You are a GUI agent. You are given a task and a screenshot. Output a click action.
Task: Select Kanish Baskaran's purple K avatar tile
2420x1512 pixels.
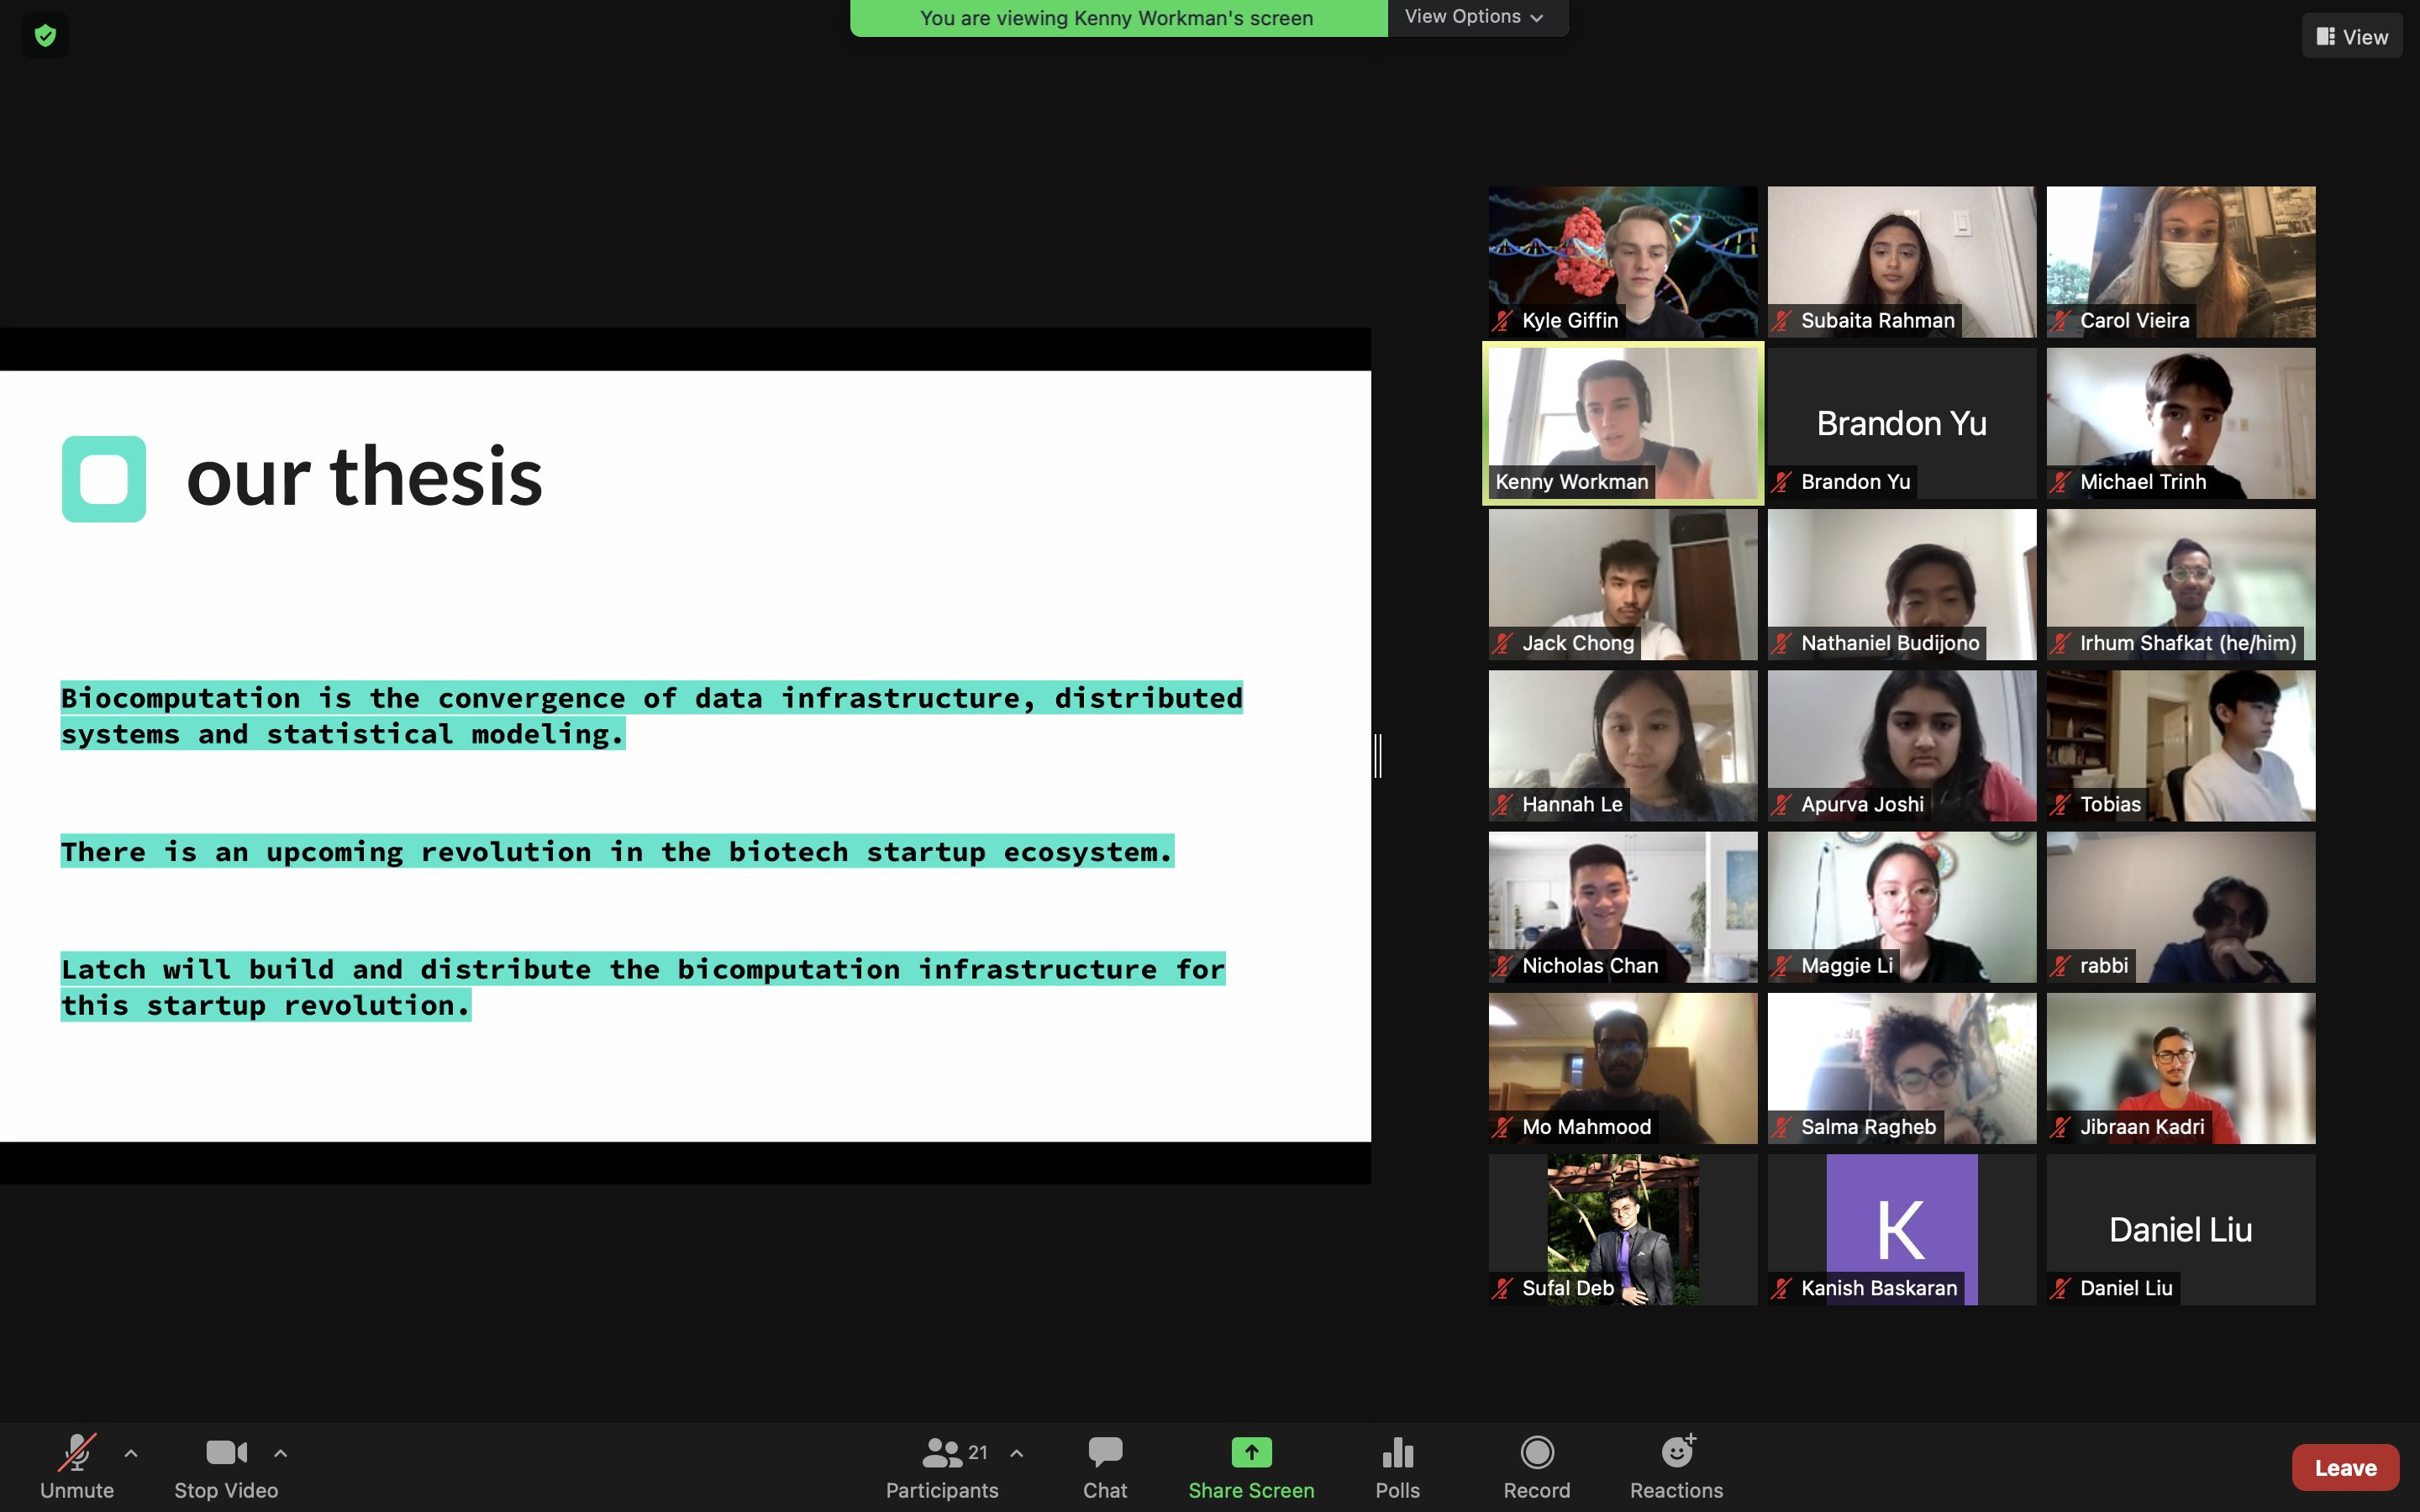point(1901,1230)
